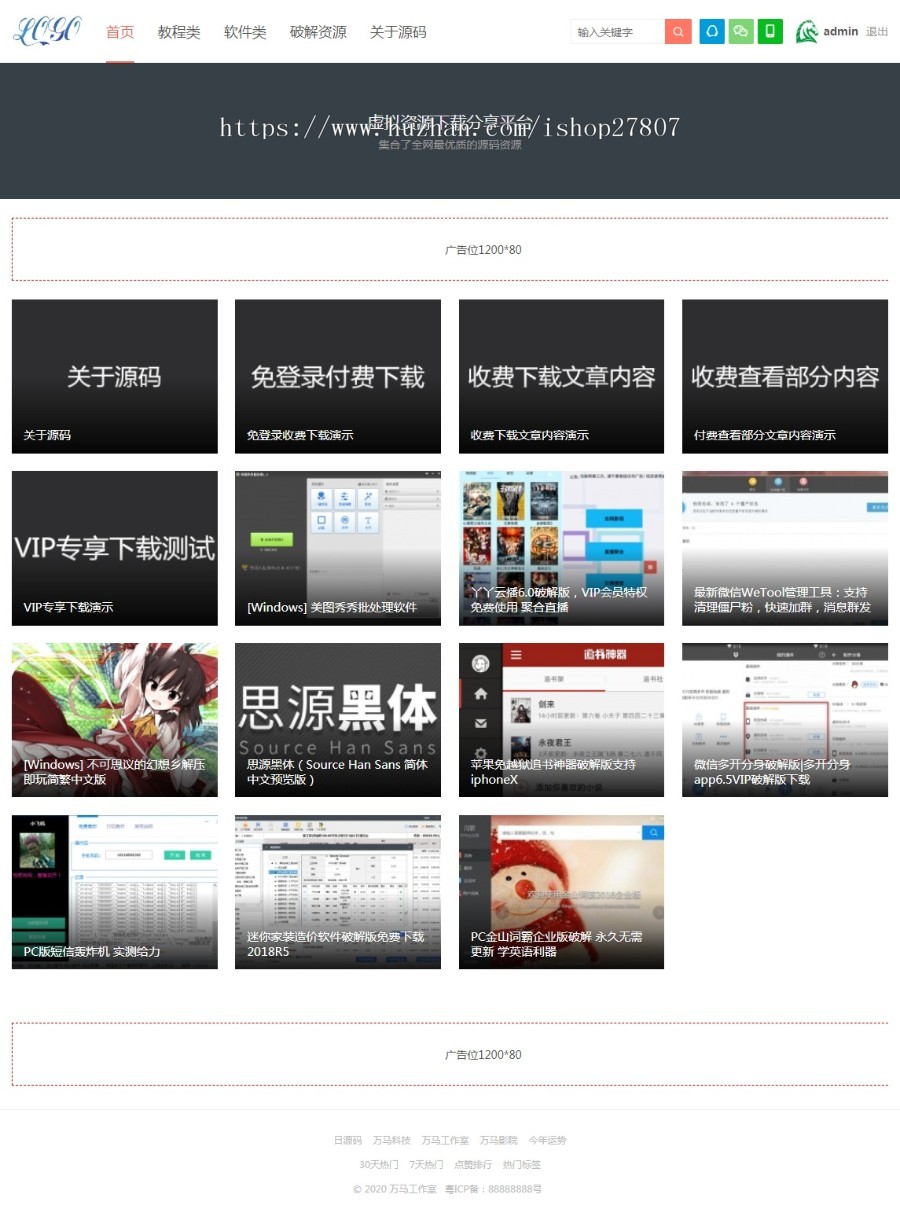The image size is (900, 1220).
Task: Click the 万马影院 footer link
Action: click(x=498, y=1140)
